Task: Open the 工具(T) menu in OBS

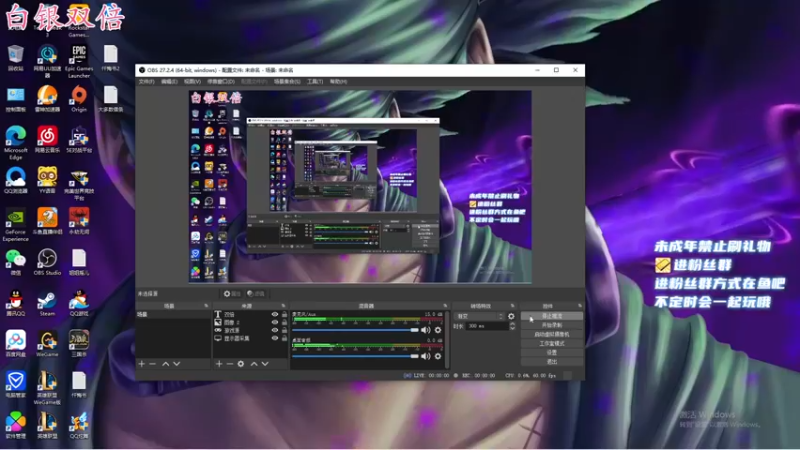Action: 315,82
